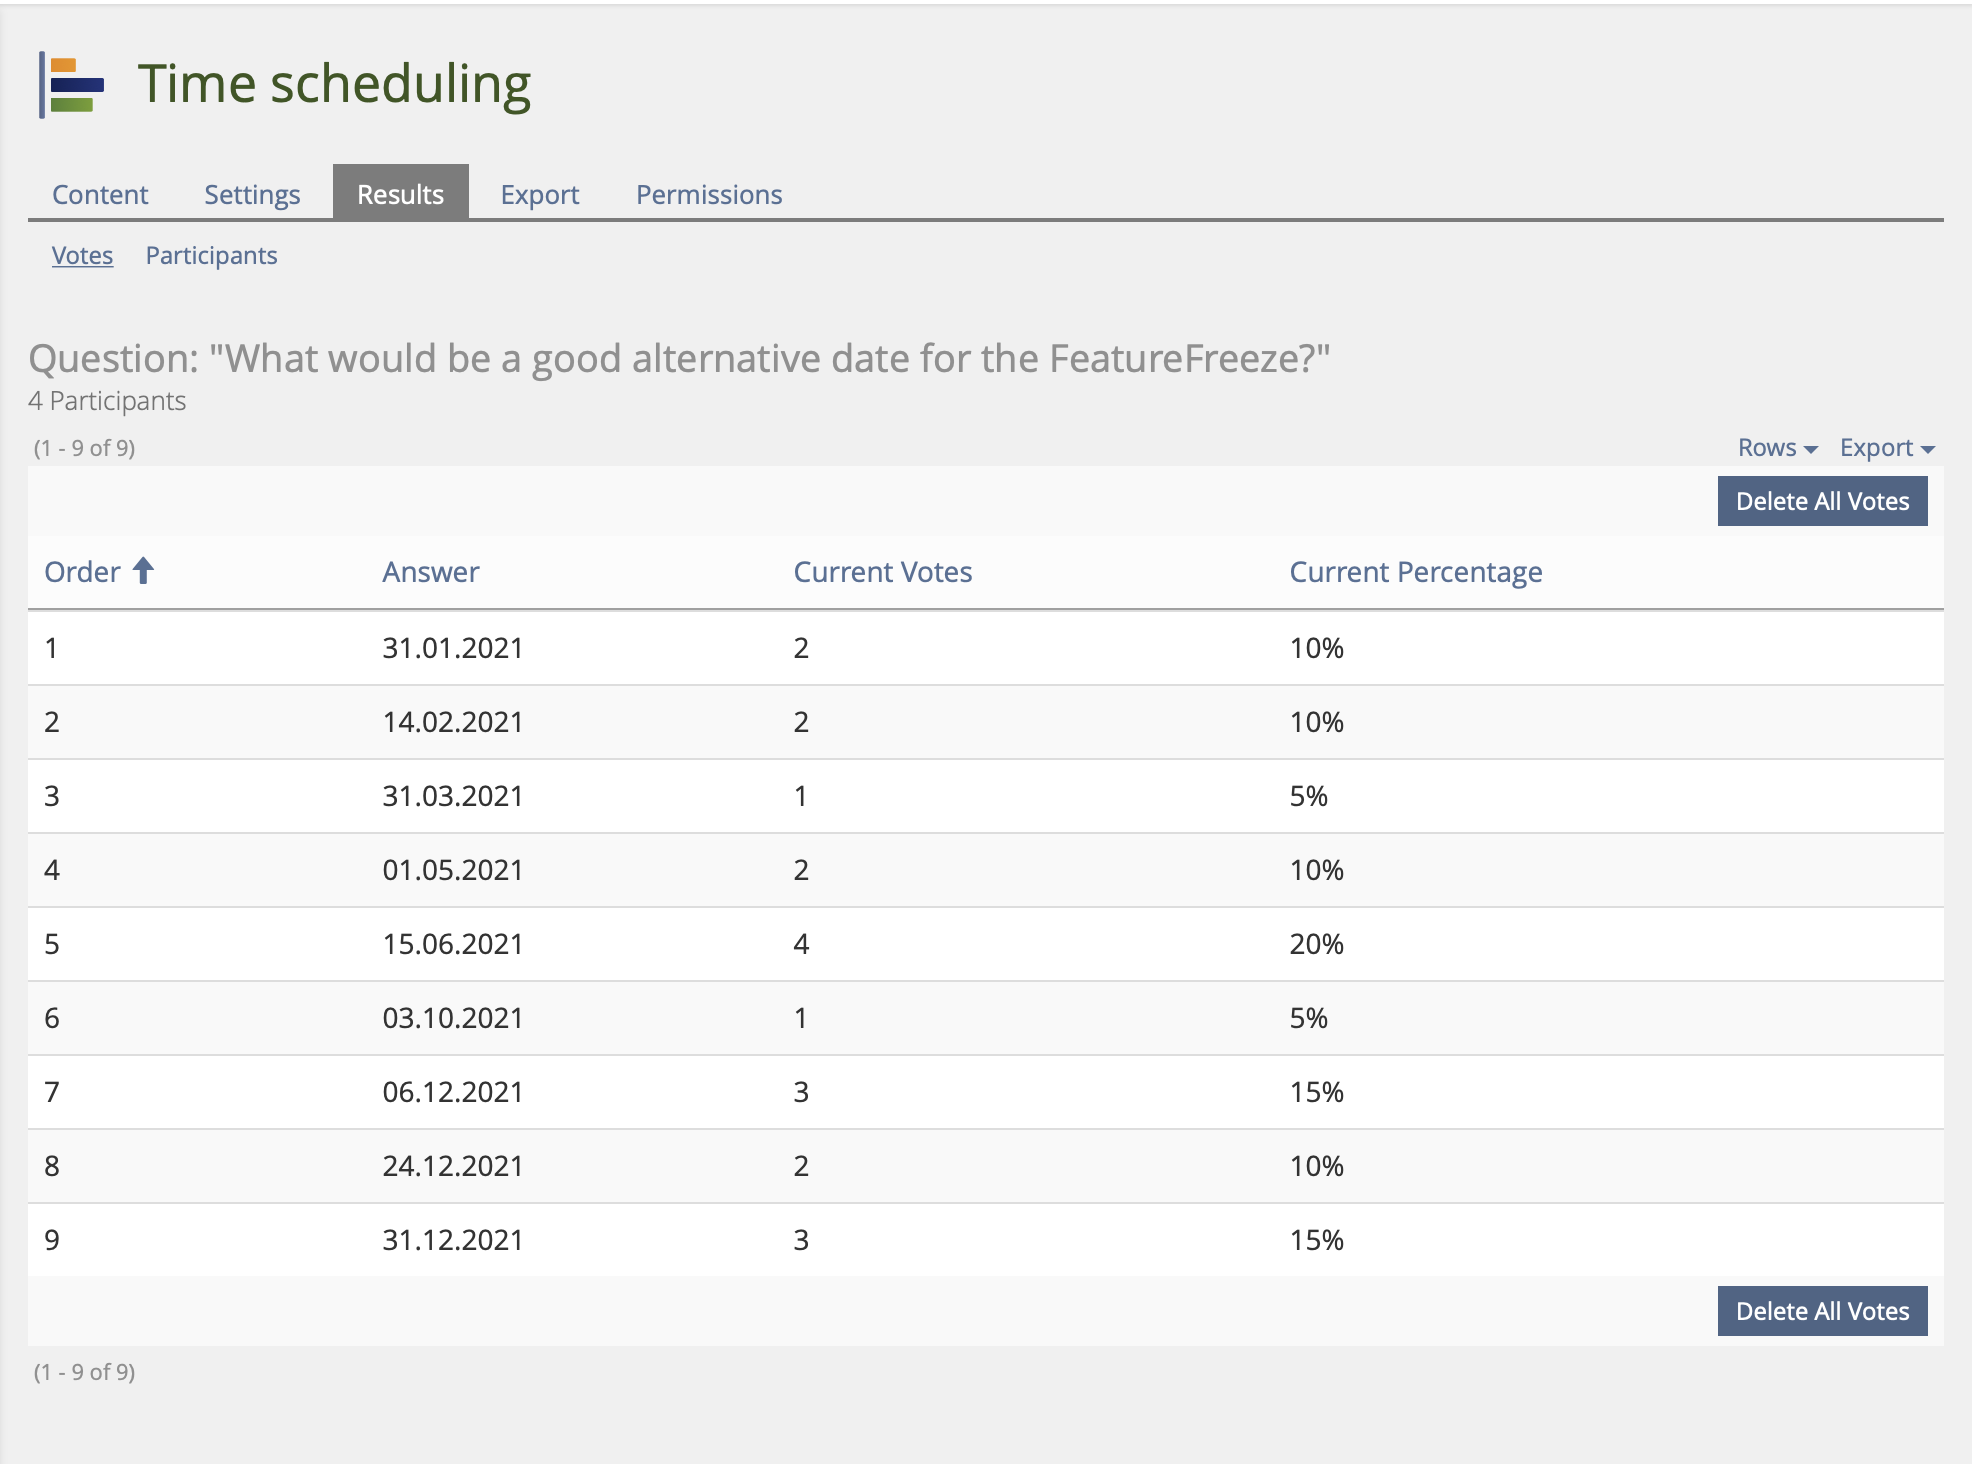Open the Permissions tab

[709, 194]
